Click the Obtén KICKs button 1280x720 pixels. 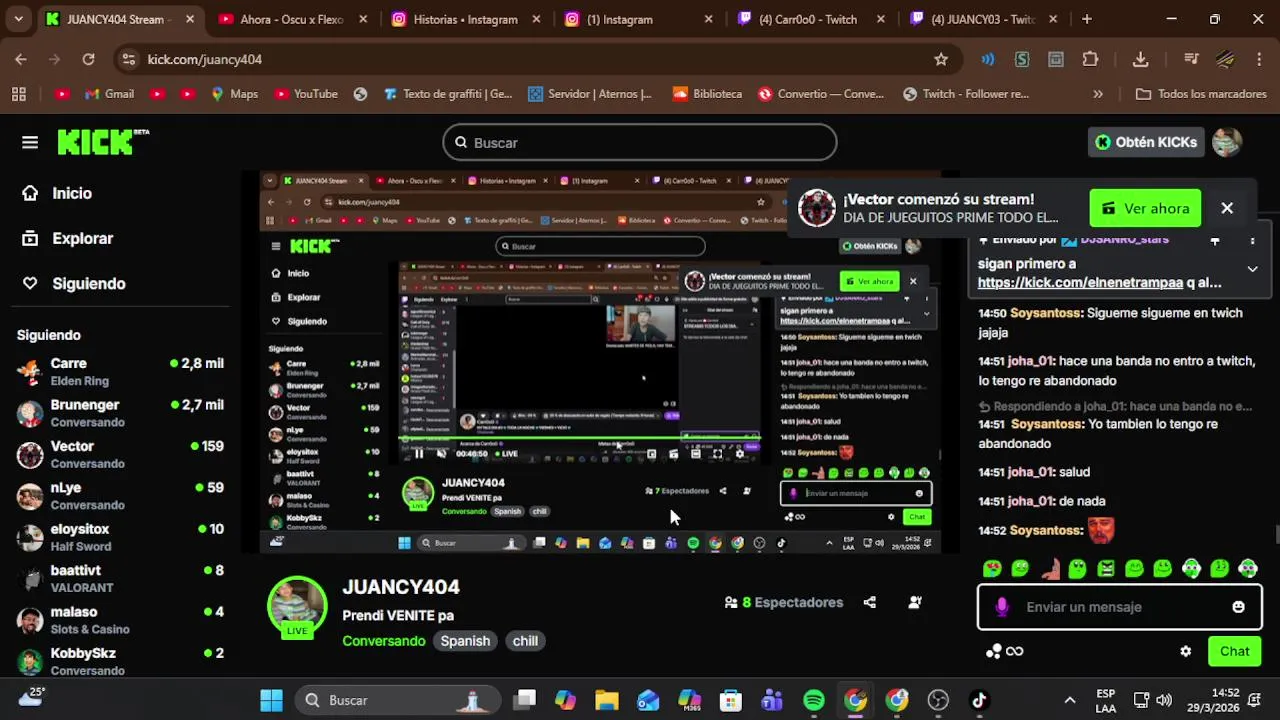point(1146,142)
